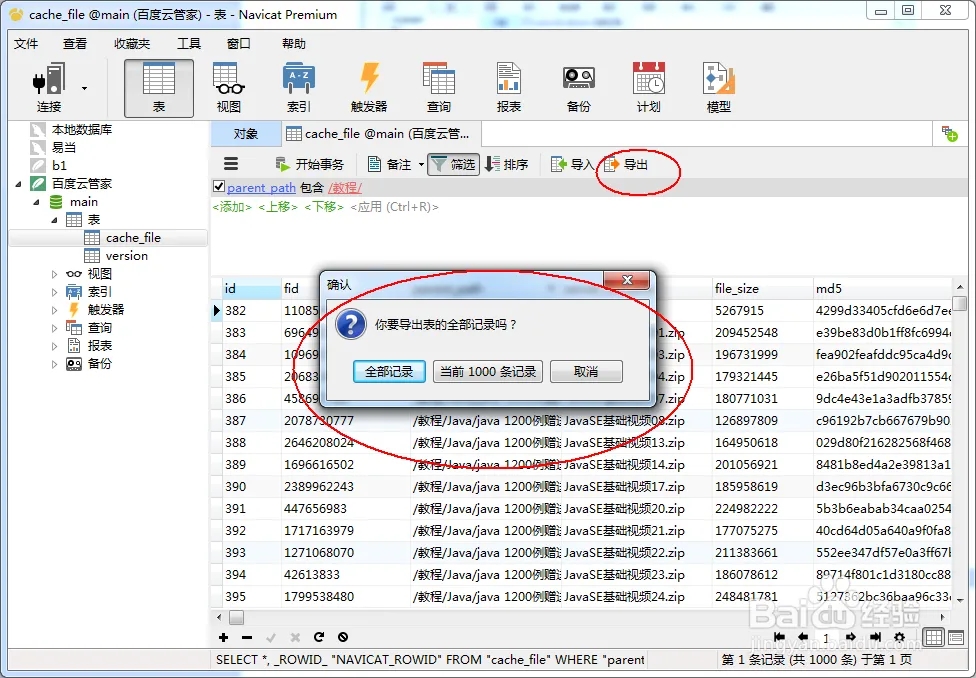Open the 模型 (Model) toolbar icon
The image size is (976, 678).
coord(718,88)
